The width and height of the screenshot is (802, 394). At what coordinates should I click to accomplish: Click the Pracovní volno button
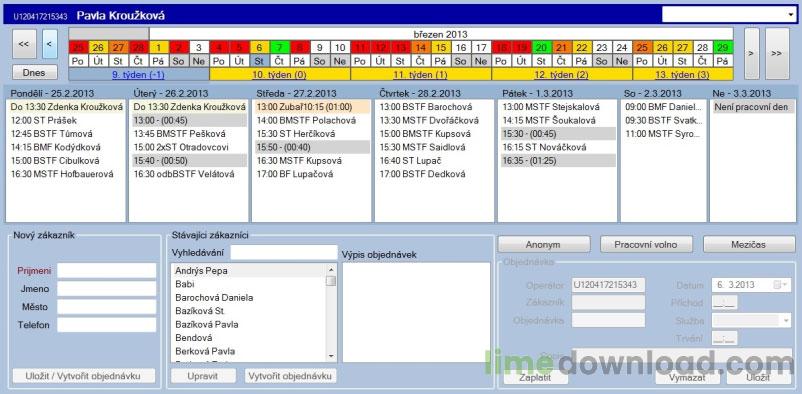click(646, 245)
